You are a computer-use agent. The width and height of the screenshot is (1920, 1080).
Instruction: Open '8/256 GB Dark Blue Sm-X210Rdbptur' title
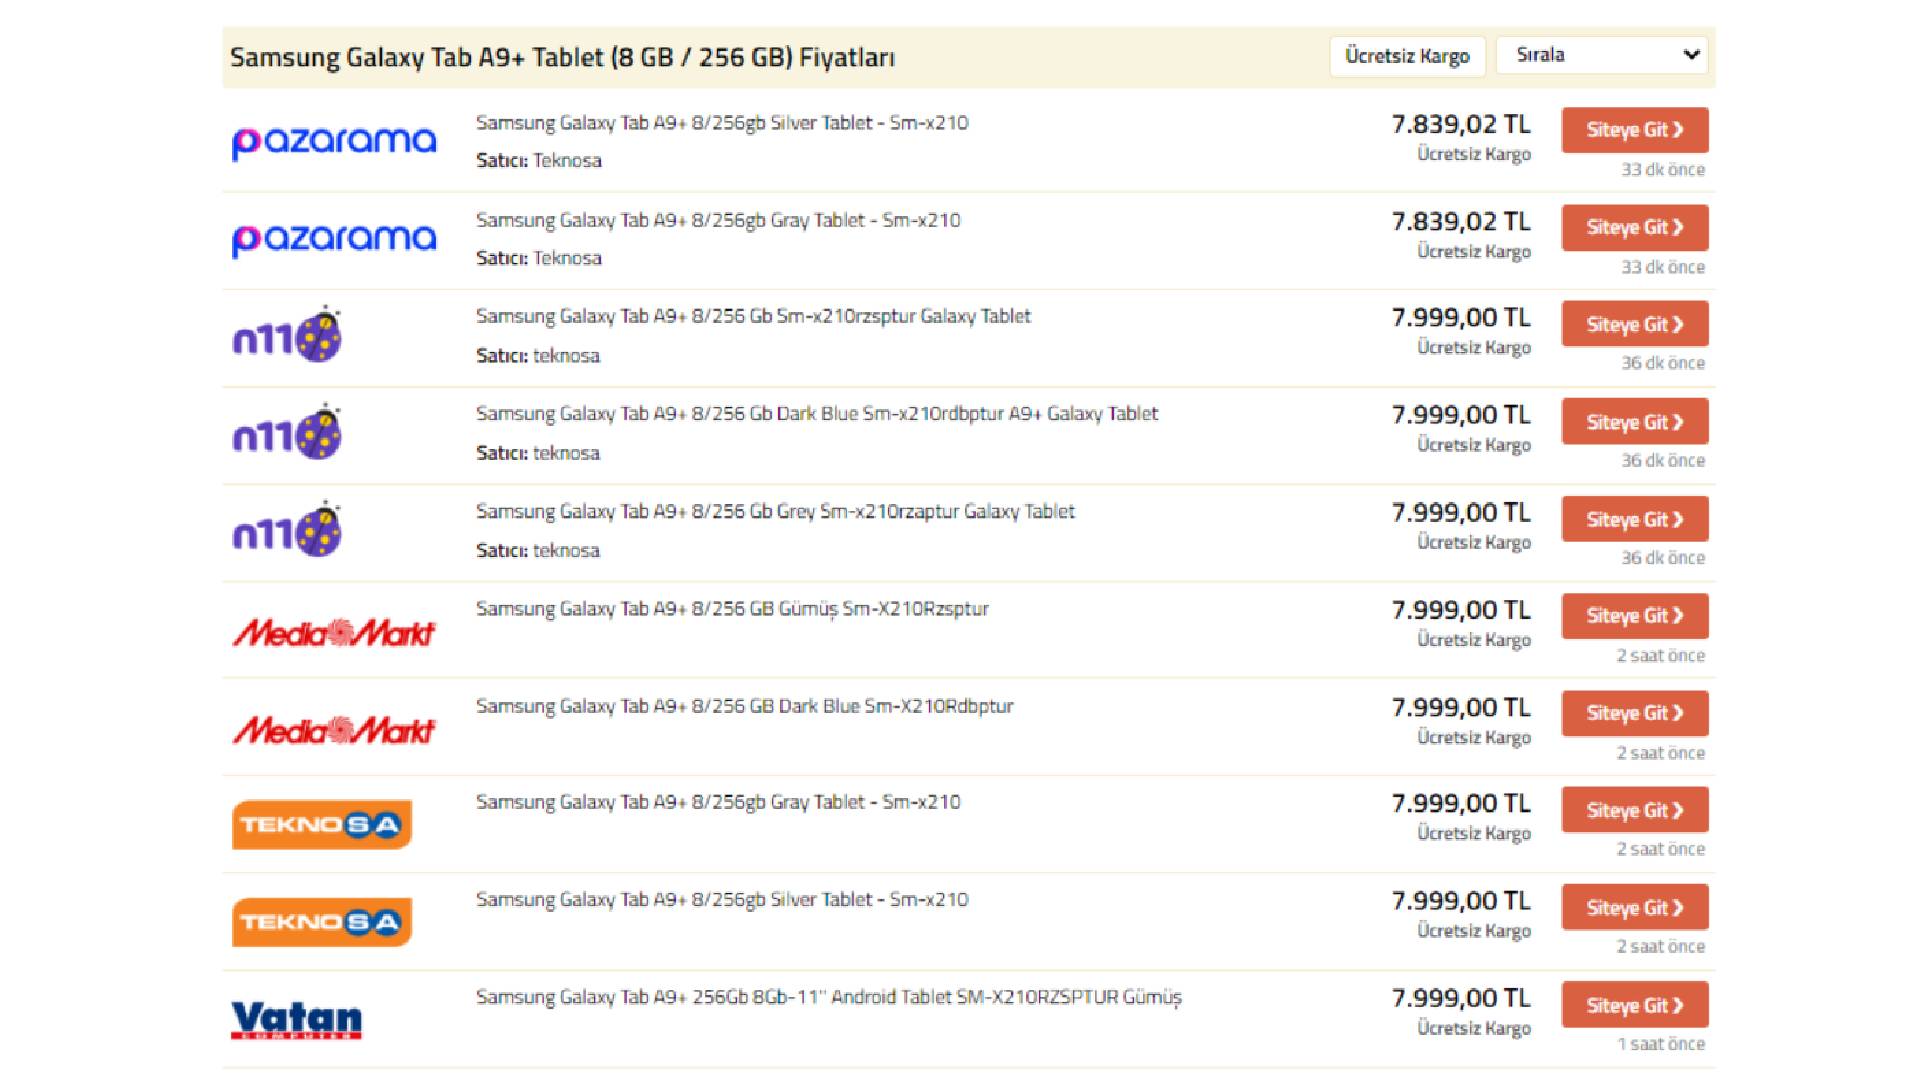745,706
